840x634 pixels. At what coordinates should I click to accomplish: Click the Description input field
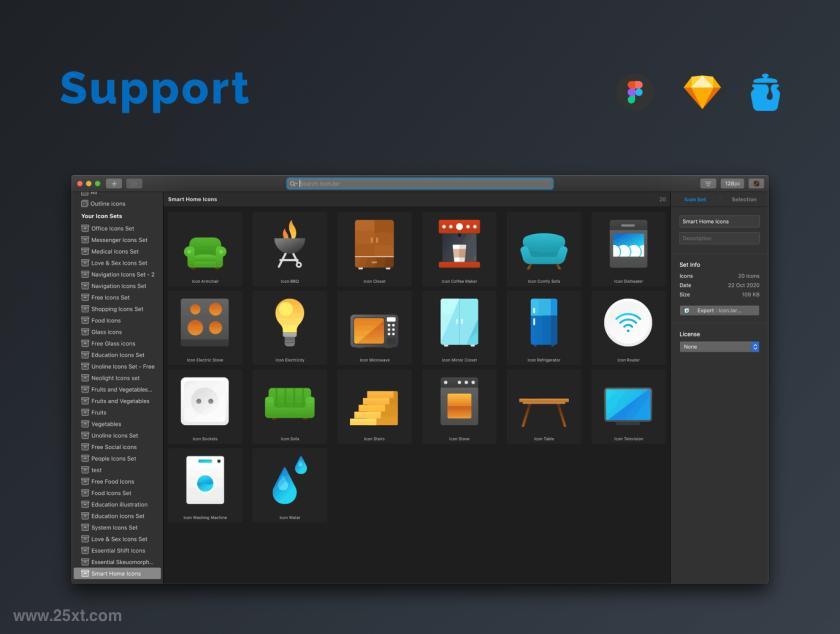click(x=719, y=238)
